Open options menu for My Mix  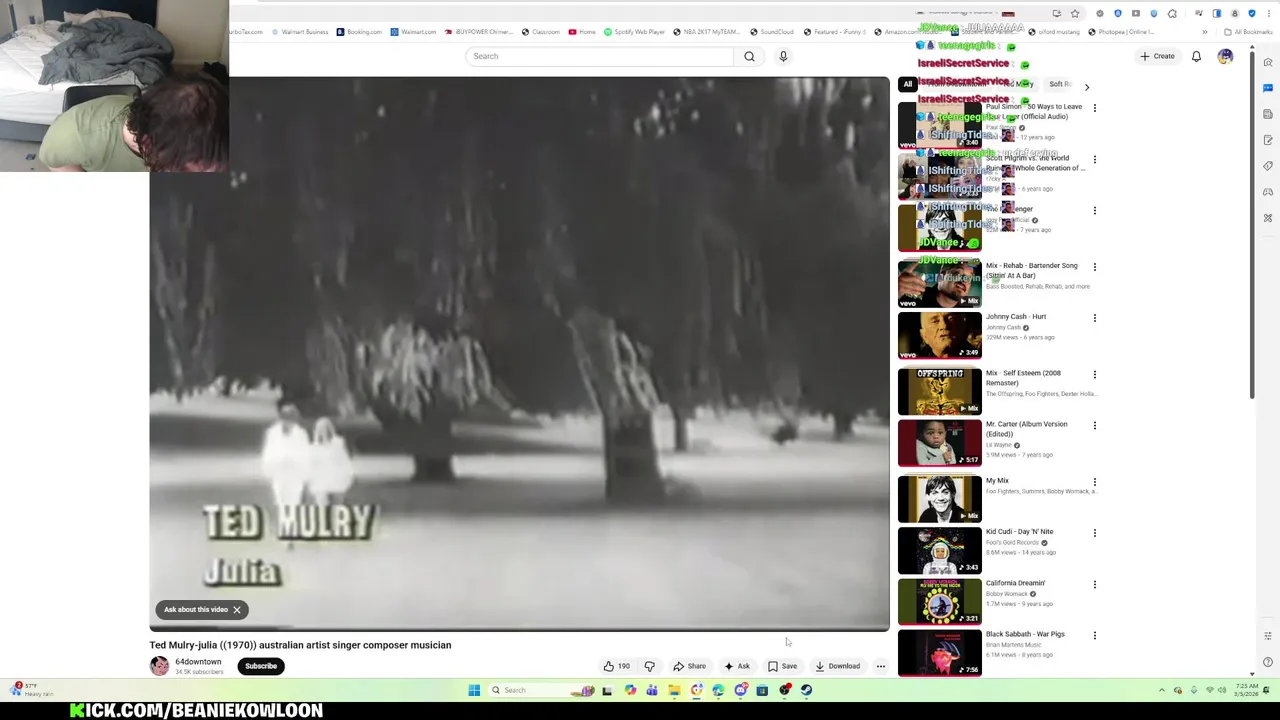[x=1094, y=482]
